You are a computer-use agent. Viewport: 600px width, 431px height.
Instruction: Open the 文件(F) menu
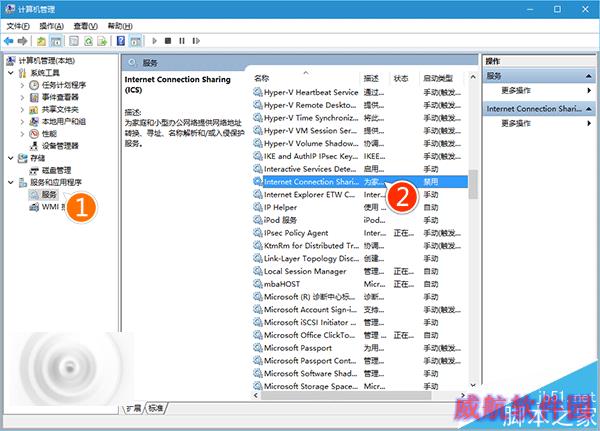pos(18,26)
